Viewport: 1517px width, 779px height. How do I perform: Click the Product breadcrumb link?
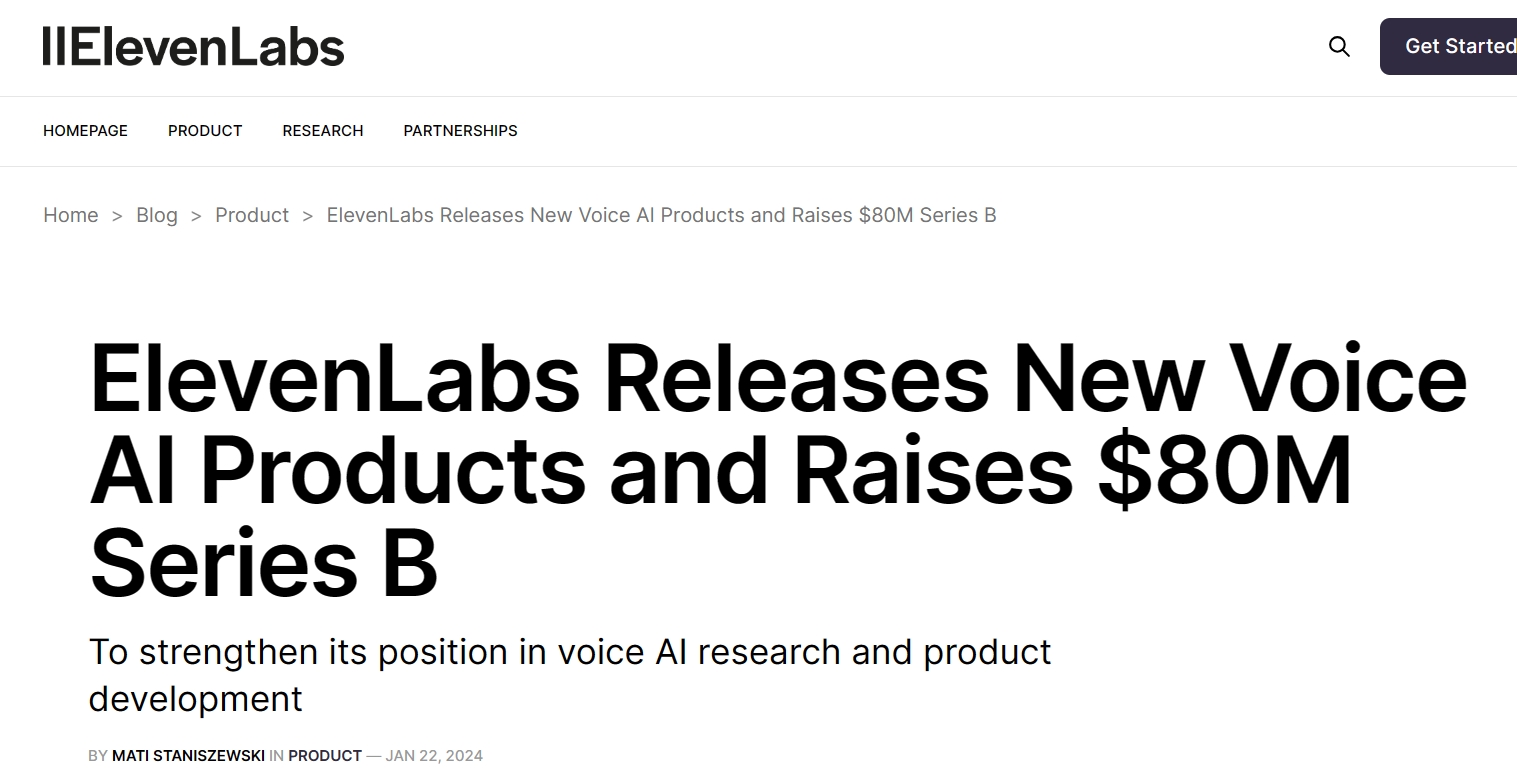pyautogui.click(x=252, y=215)
